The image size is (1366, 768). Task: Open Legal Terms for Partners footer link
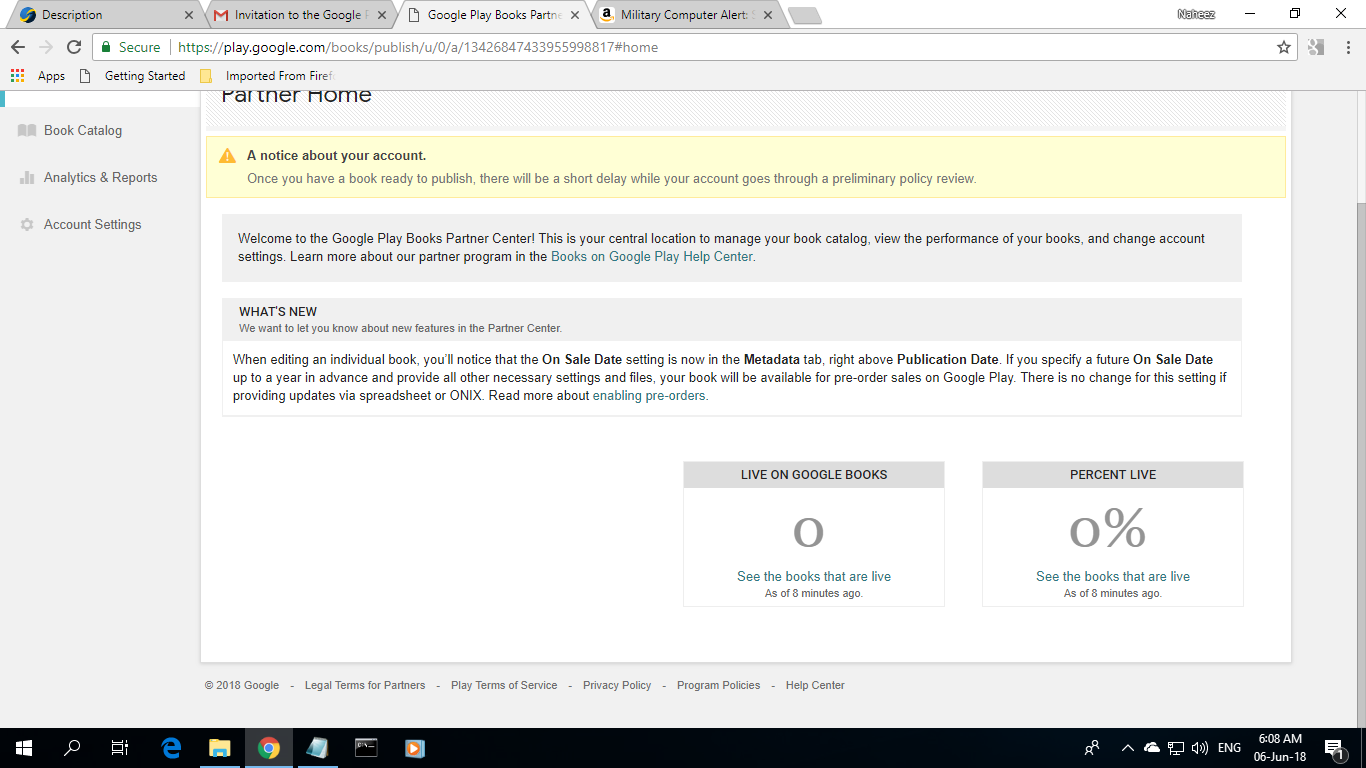coord(365,685)
